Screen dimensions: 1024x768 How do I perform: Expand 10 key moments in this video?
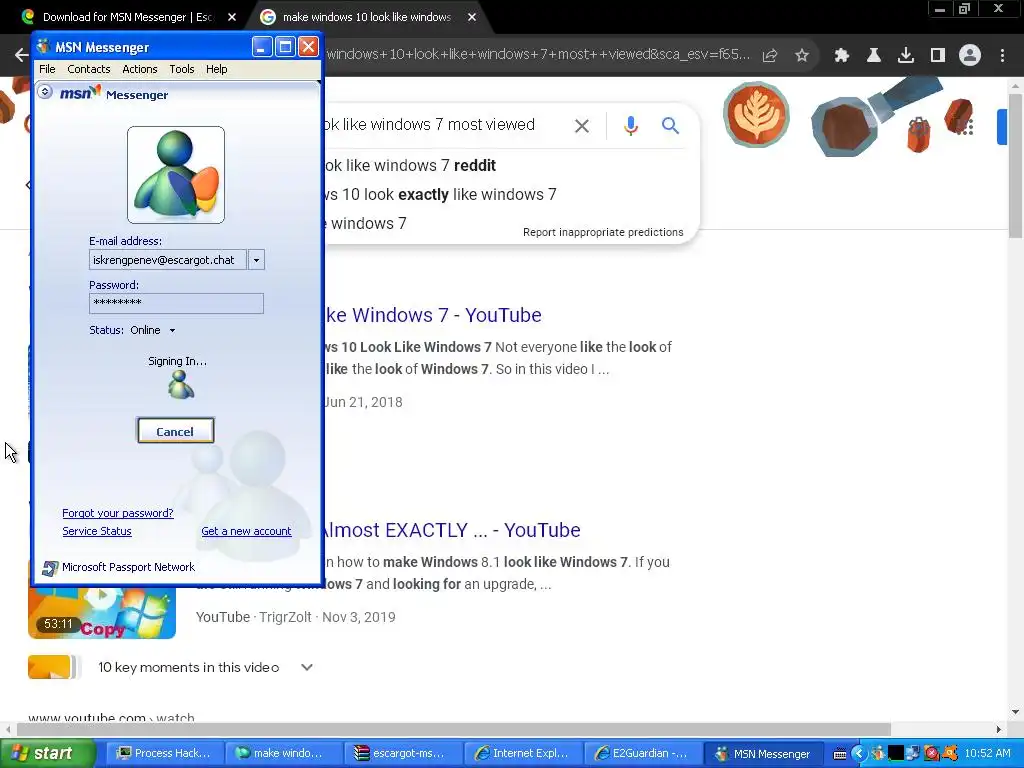click(306, 667)
